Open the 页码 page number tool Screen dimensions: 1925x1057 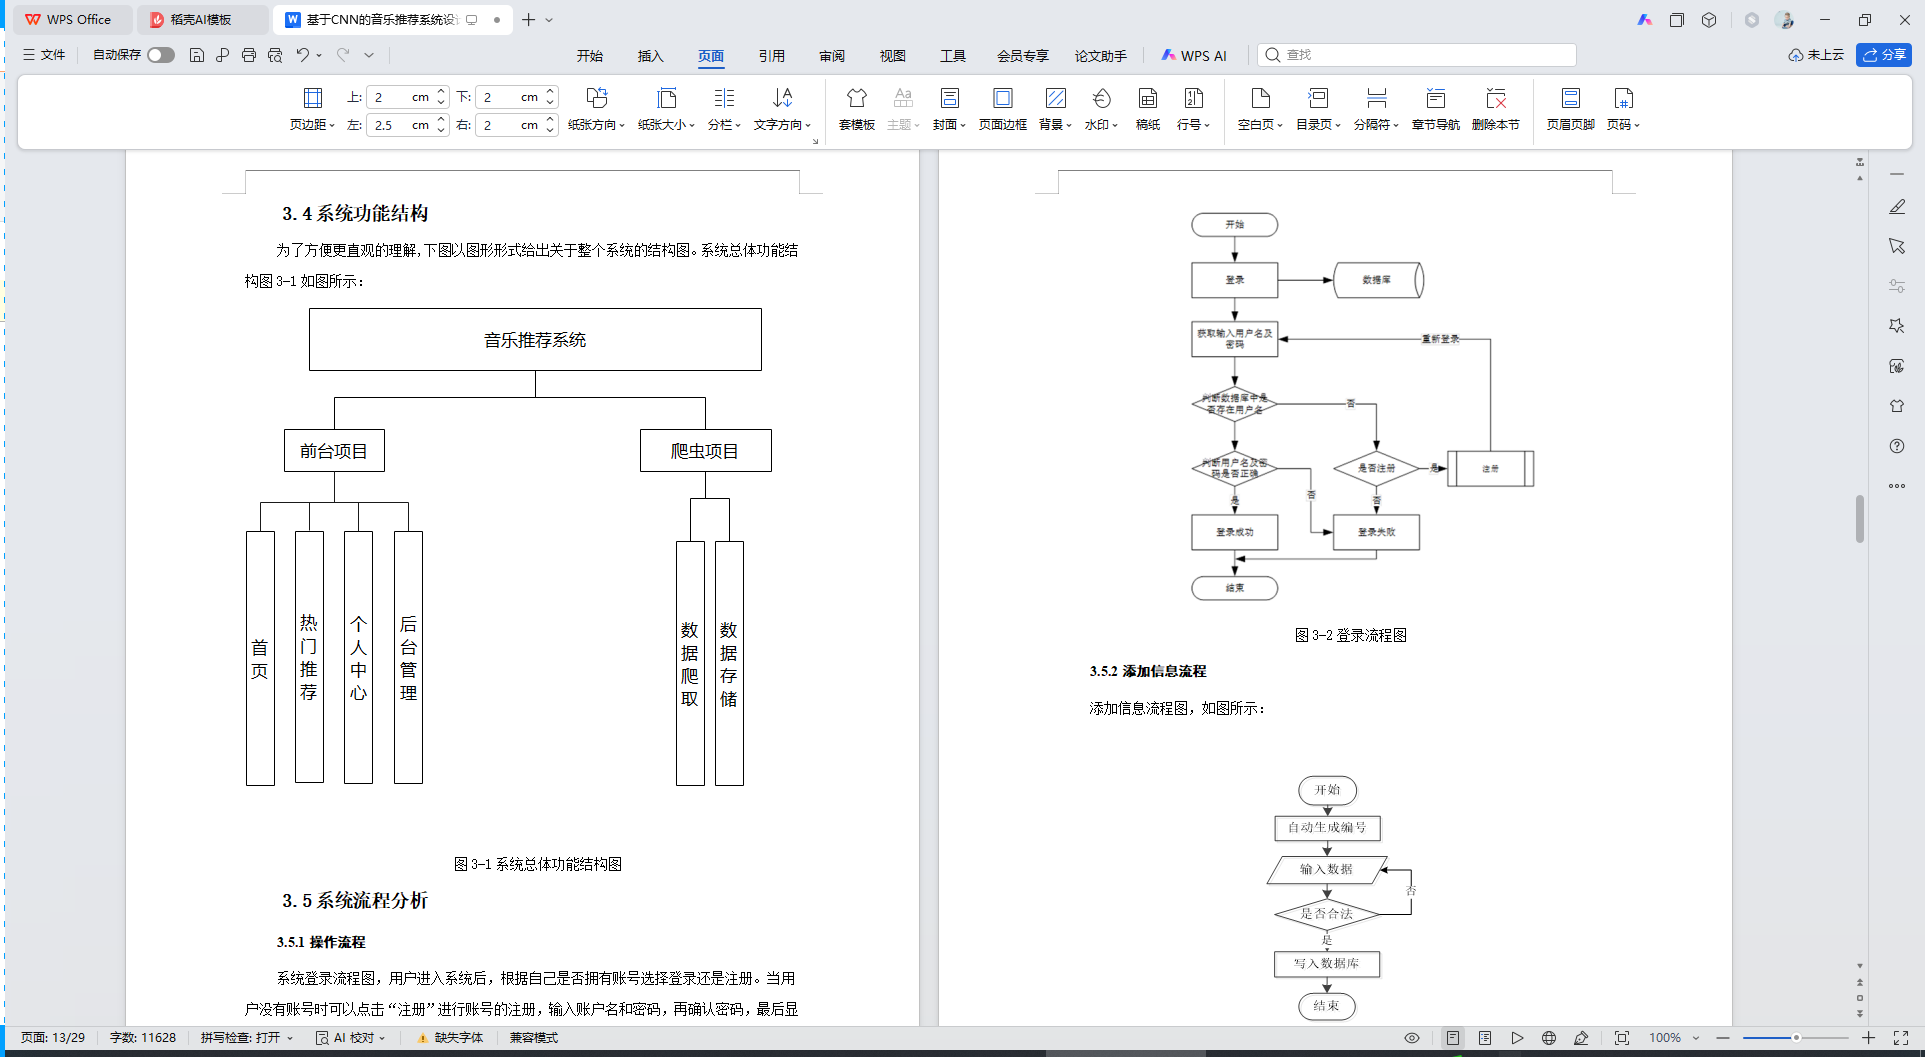point(1623,109)
